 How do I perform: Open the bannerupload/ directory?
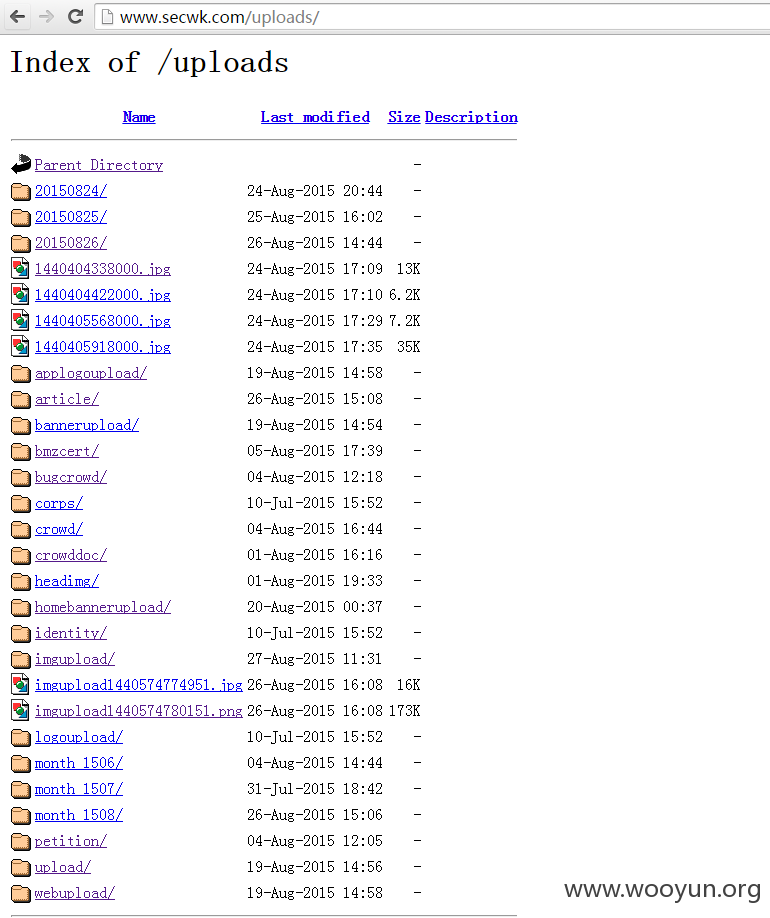87,425
